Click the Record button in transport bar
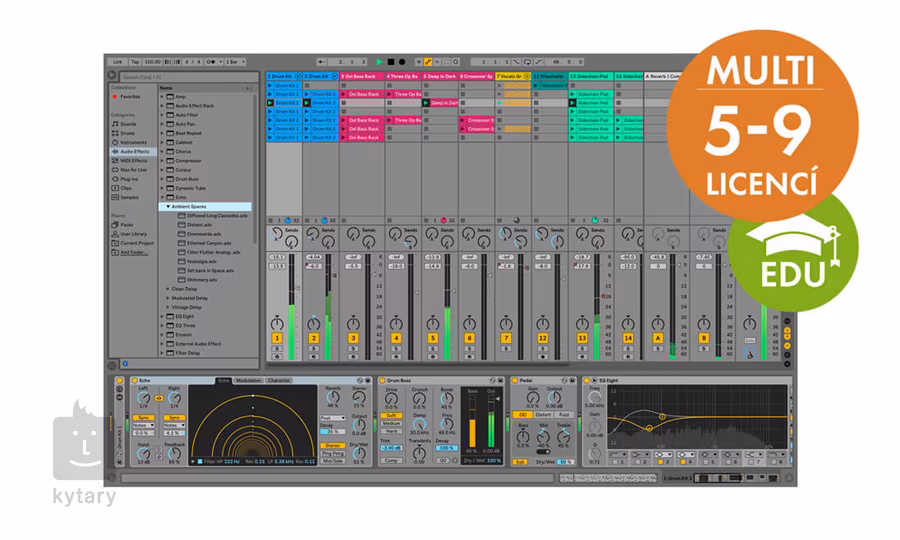The height and width of the screenshot is (540, 900). tap(401, 62)
